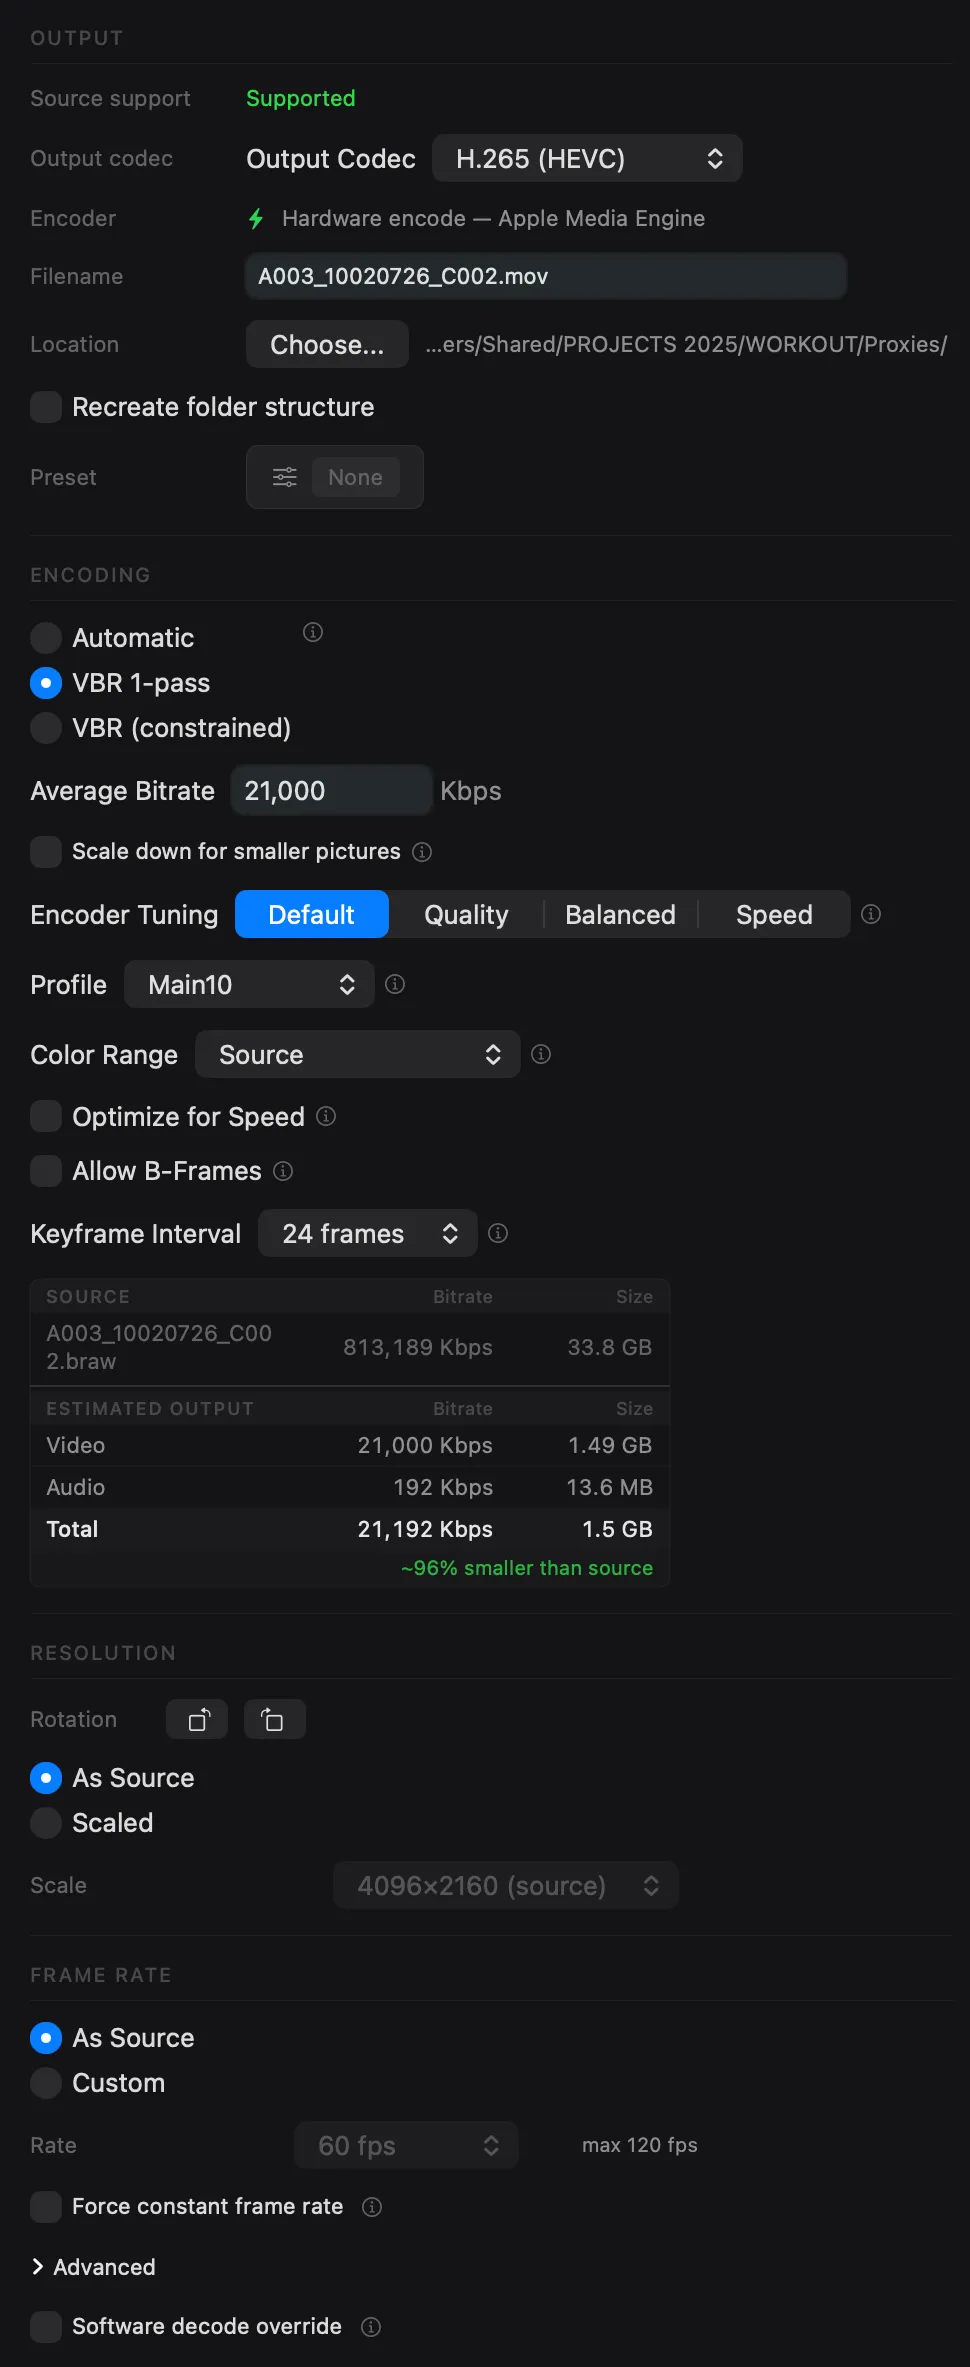Viewport: 970px width, 2367px height.
Task: Click info icon next to Color Range
Action: click(x=541, y=1054)
